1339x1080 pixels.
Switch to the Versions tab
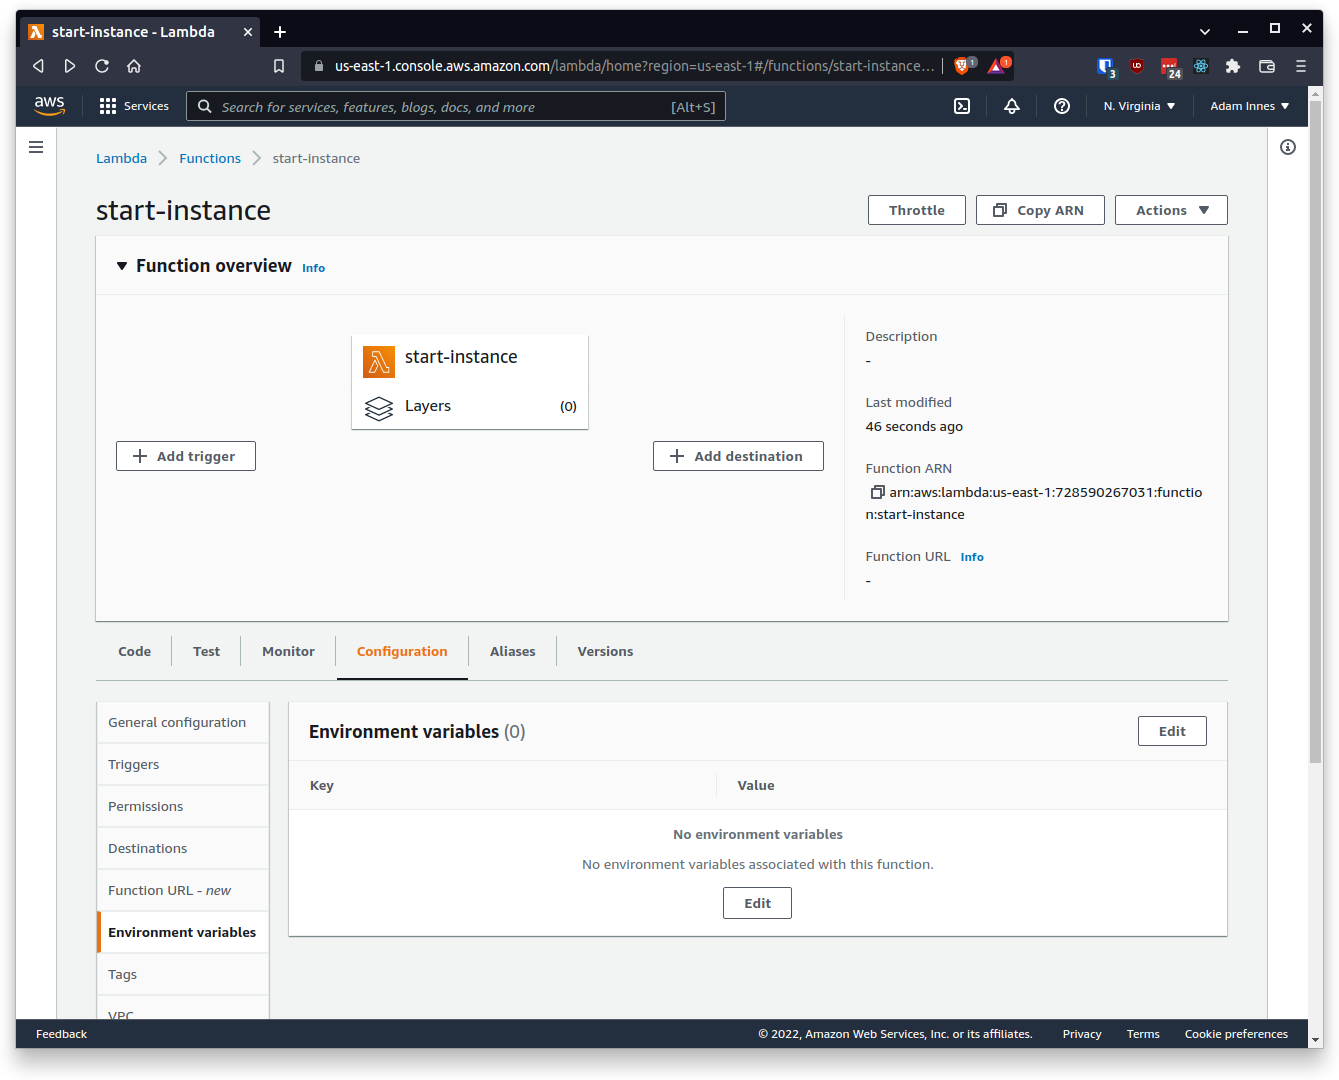coord(605,651)
